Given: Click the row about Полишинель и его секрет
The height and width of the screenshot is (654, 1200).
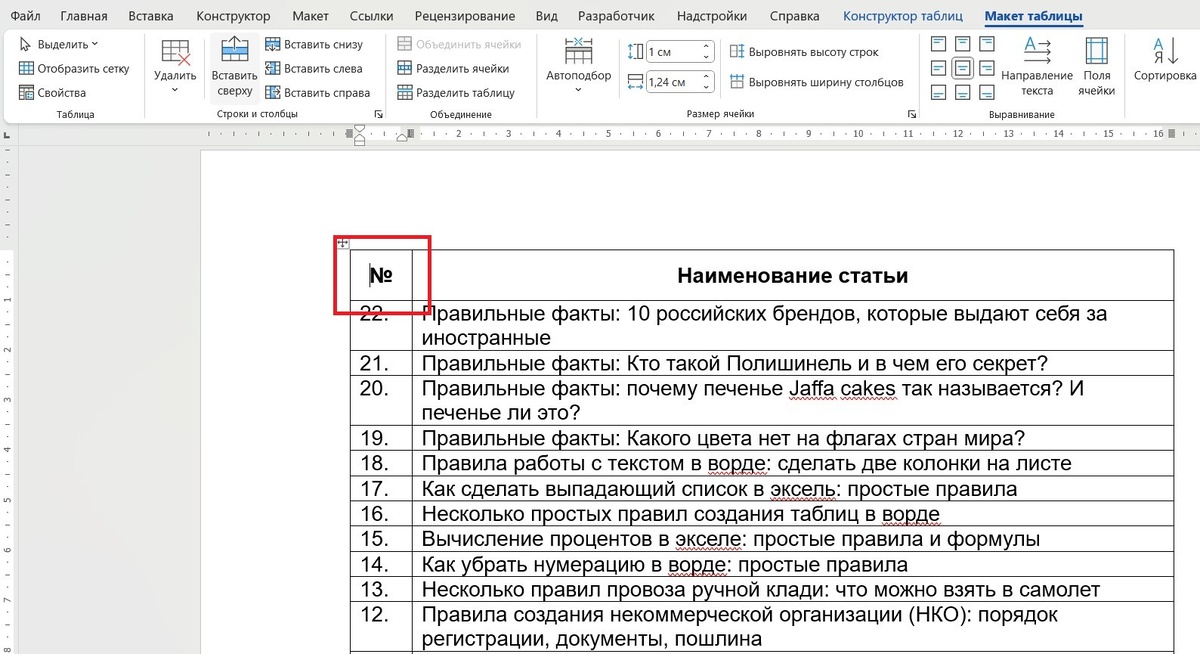Looking at the screenshot, I should click(x=793, y=363).
